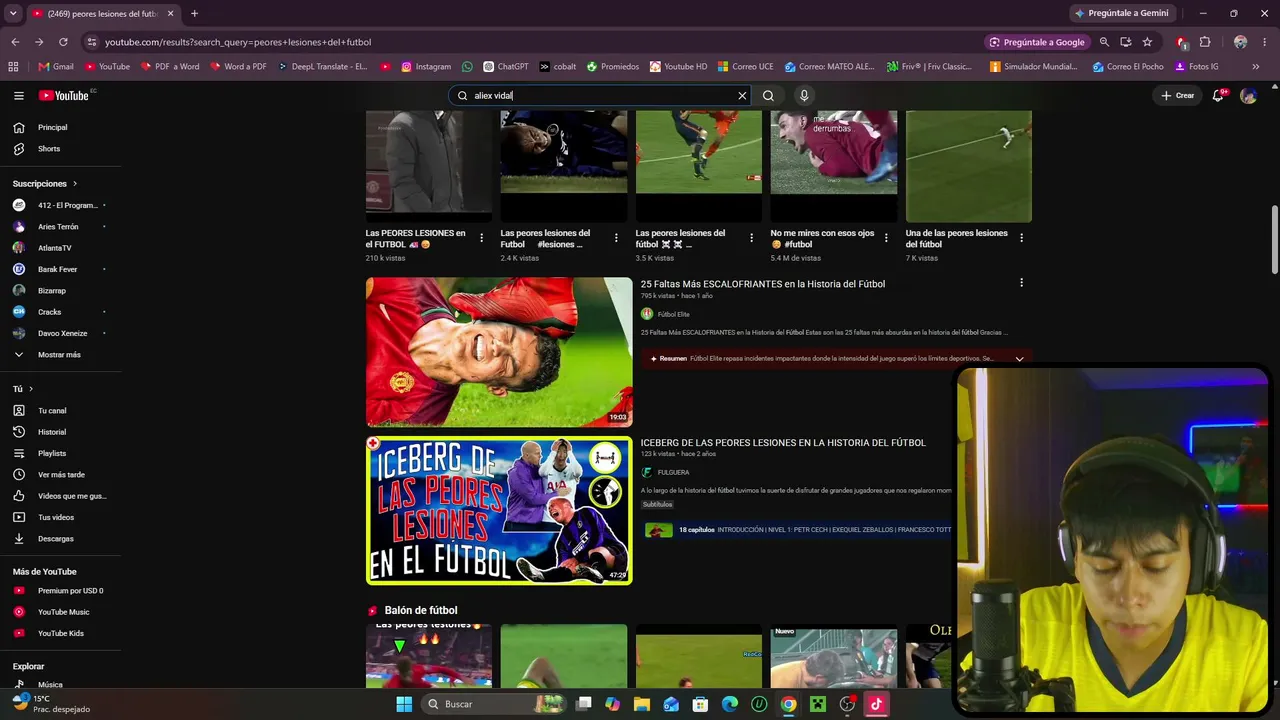Open the Chrome zoom magnifier icon
This screenshot has height=720, width=1280.
click(x=1104, y=42)
